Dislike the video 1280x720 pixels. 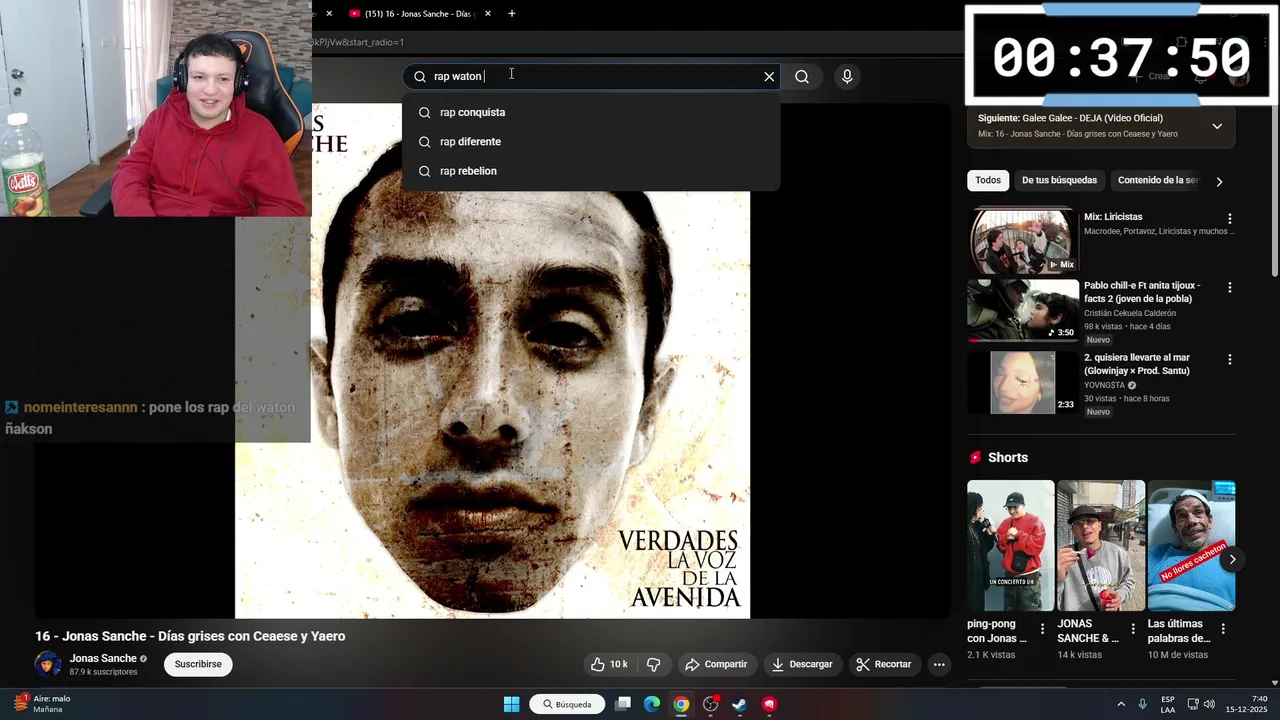coord(653,664)
